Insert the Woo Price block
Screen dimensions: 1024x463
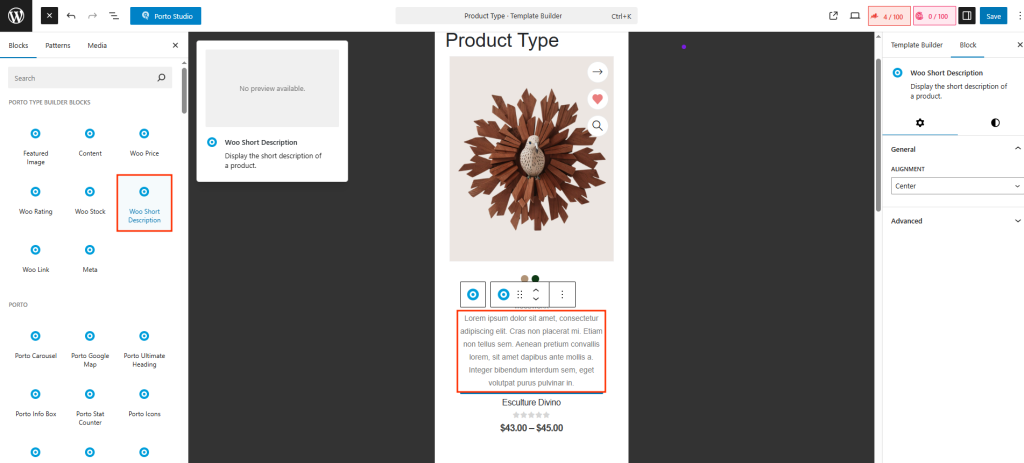pos(144,141)
